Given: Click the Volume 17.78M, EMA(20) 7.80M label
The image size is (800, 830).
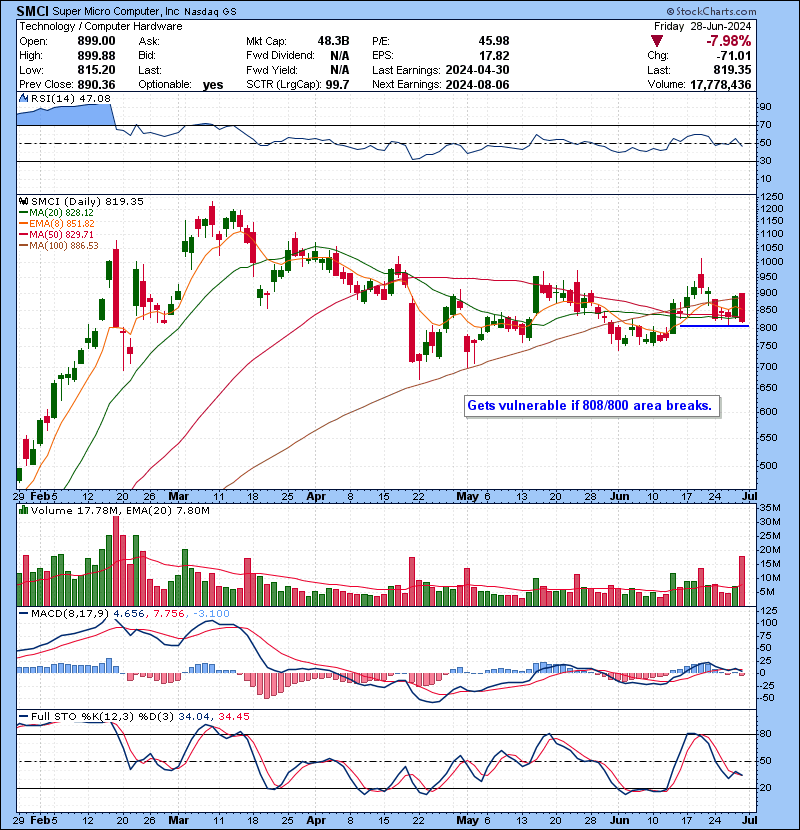Looking at the screenshot, I should (x=120, y=510).
